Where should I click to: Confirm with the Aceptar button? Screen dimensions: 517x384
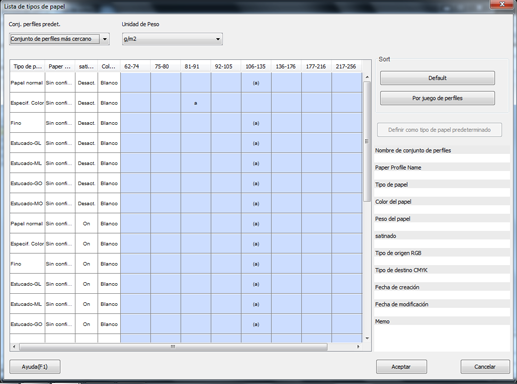tap(401, 367)
